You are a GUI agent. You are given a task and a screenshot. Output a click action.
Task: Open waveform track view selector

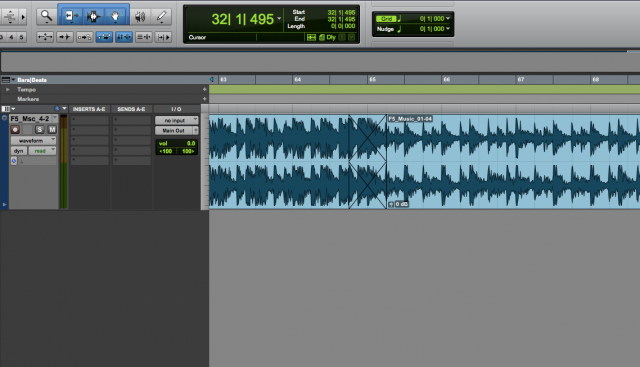[x=33, y=140]
